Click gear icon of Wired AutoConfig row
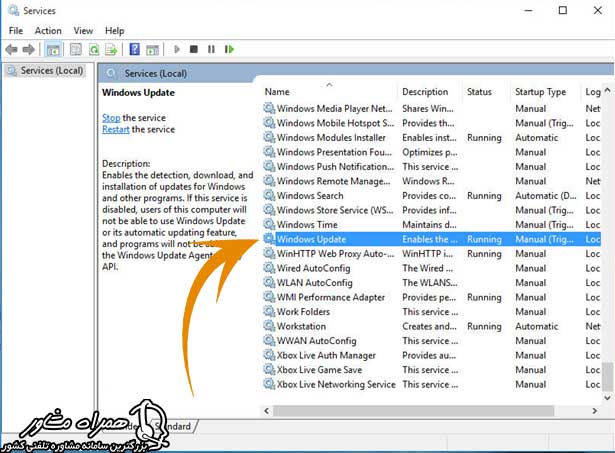 pyautogui.click(x=269, y=268)
